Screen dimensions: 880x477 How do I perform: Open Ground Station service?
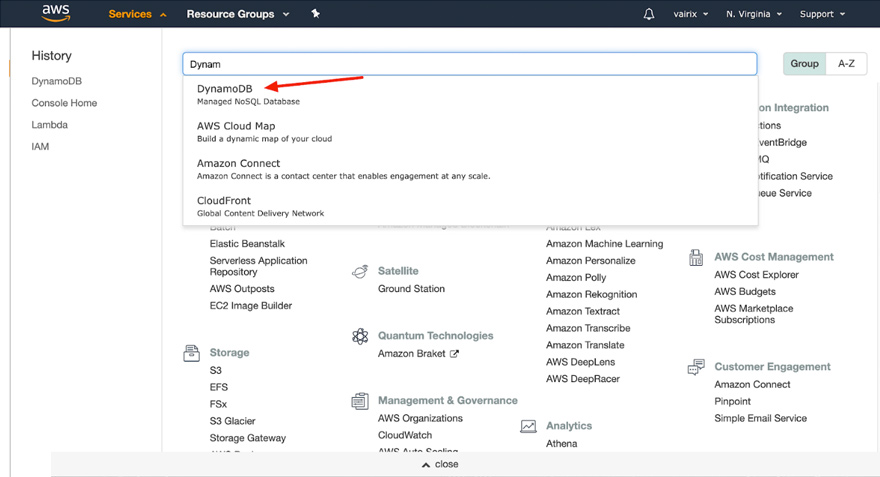click(411, 289)
